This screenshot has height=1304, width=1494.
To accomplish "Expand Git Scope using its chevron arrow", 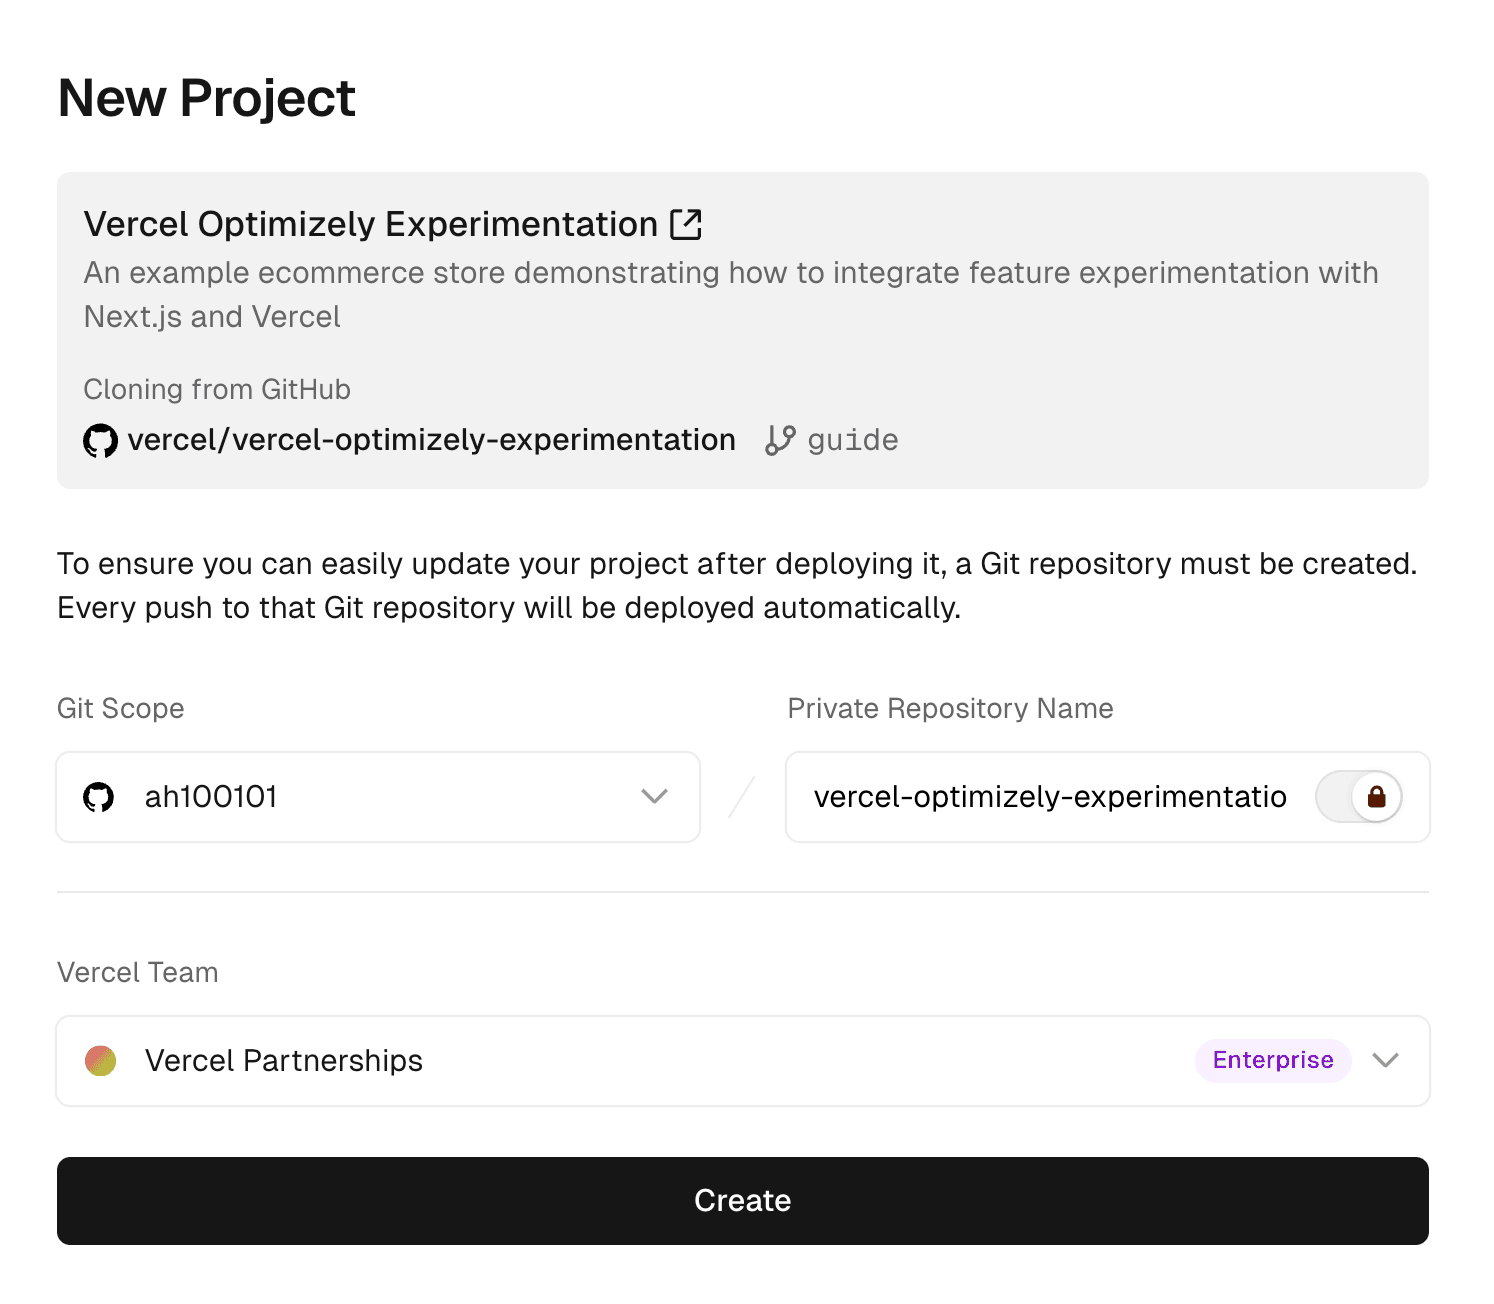I will [x=655, y=797].
